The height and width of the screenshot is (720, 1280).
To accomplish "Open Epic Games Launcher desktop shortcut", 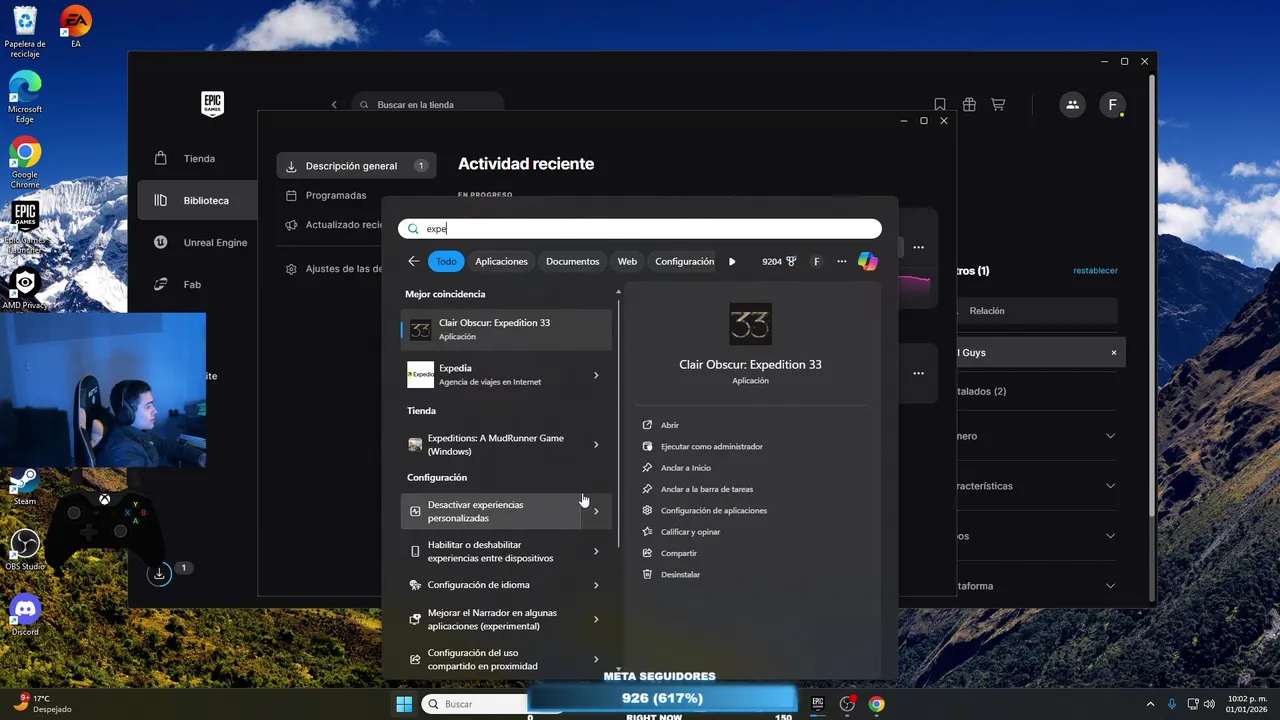I will 25,227.
